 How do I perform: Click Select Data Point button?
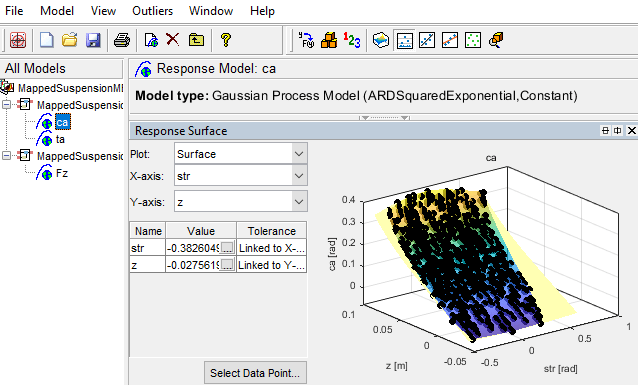pos(255,372)
